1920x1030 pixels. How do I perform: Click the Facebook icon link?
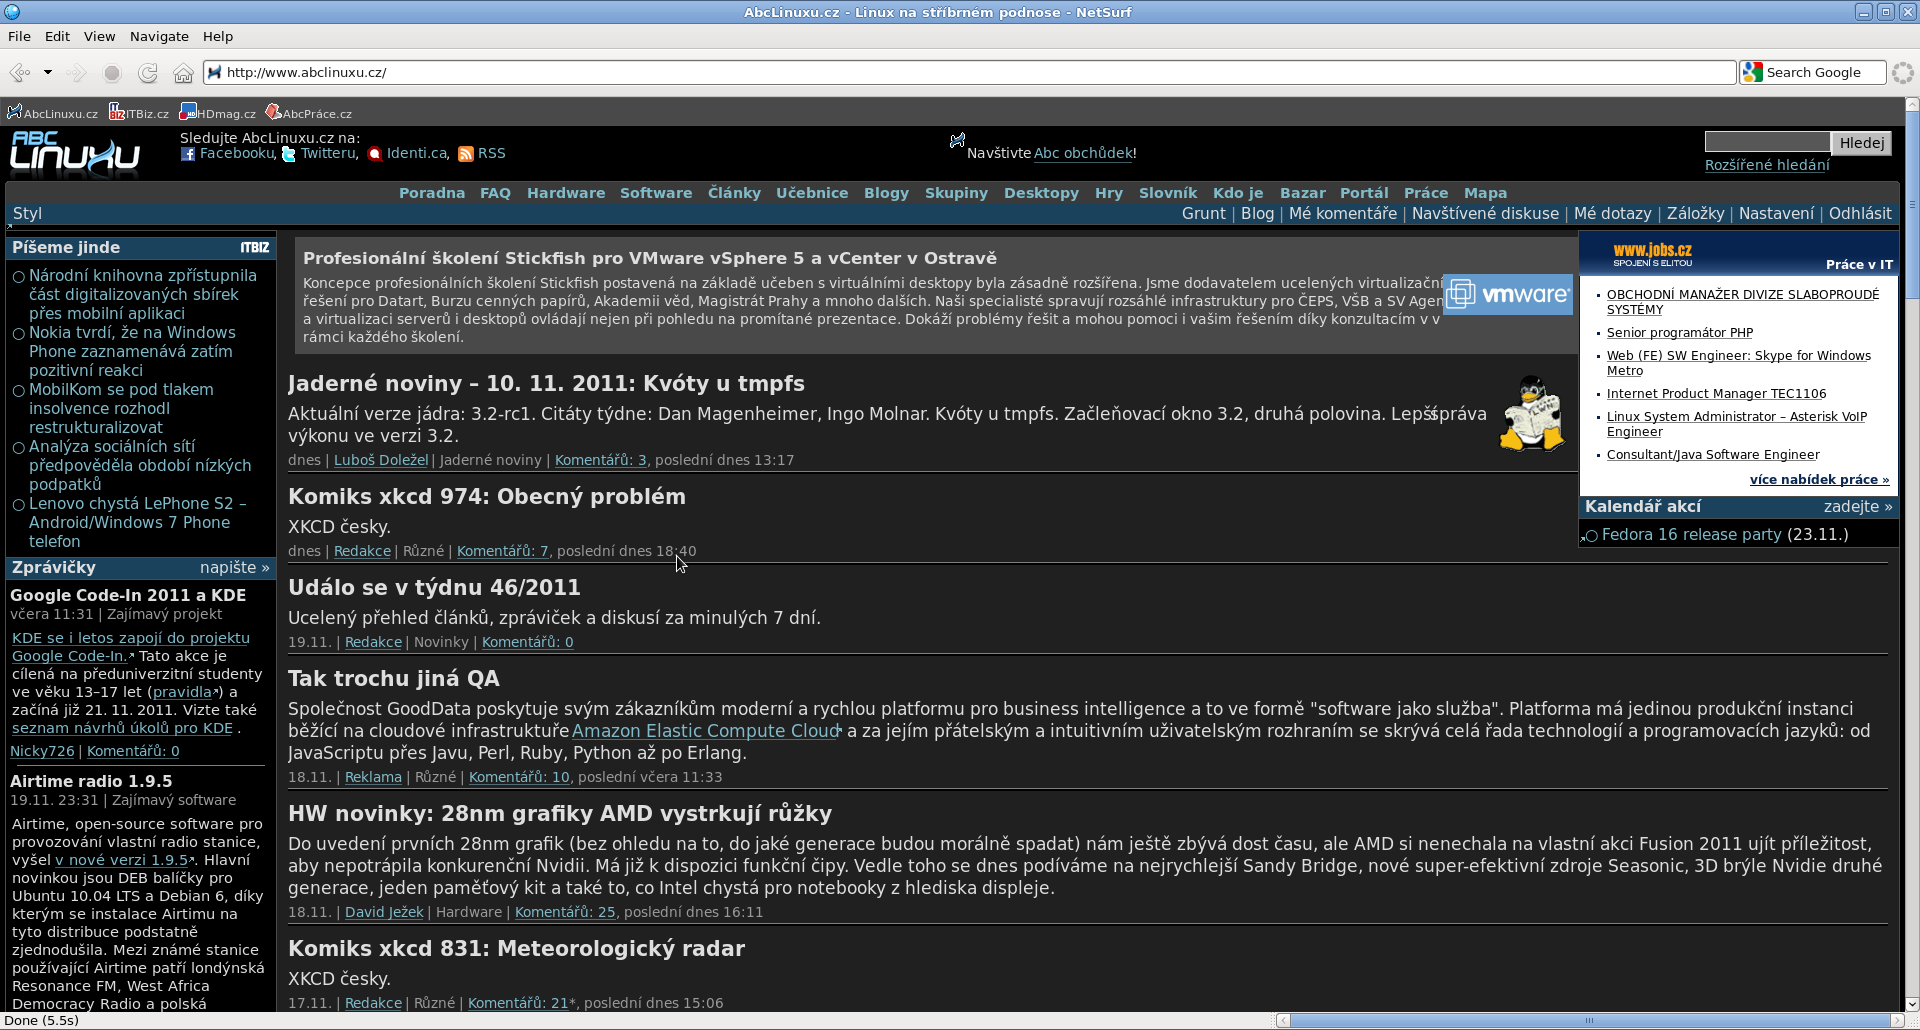(x=188, y=154)
